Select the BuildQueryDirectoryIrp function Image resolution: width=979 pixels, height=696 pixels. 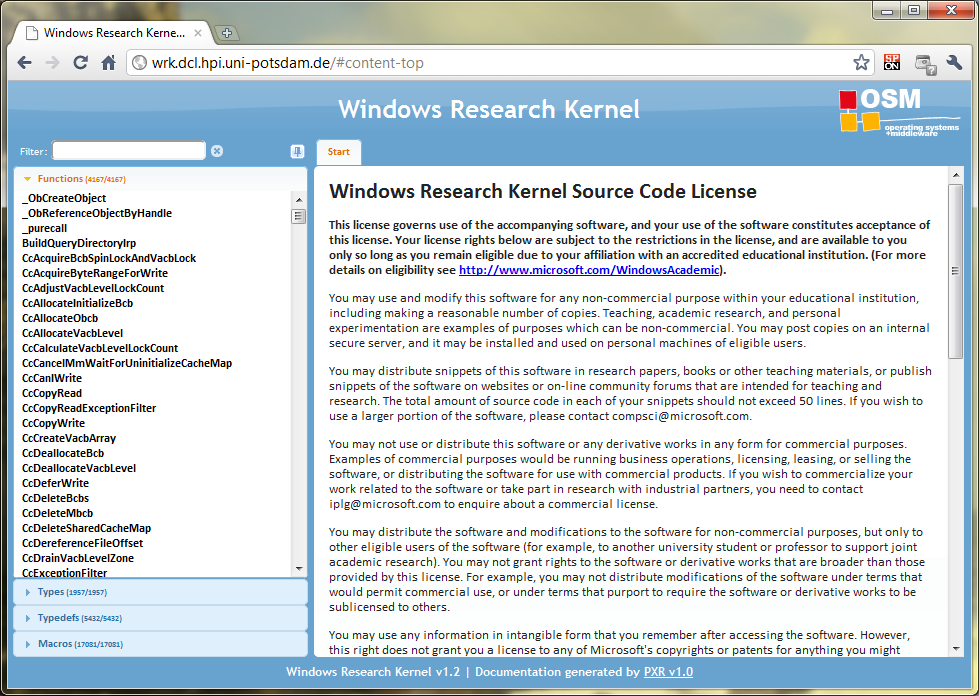pos(79,243)
